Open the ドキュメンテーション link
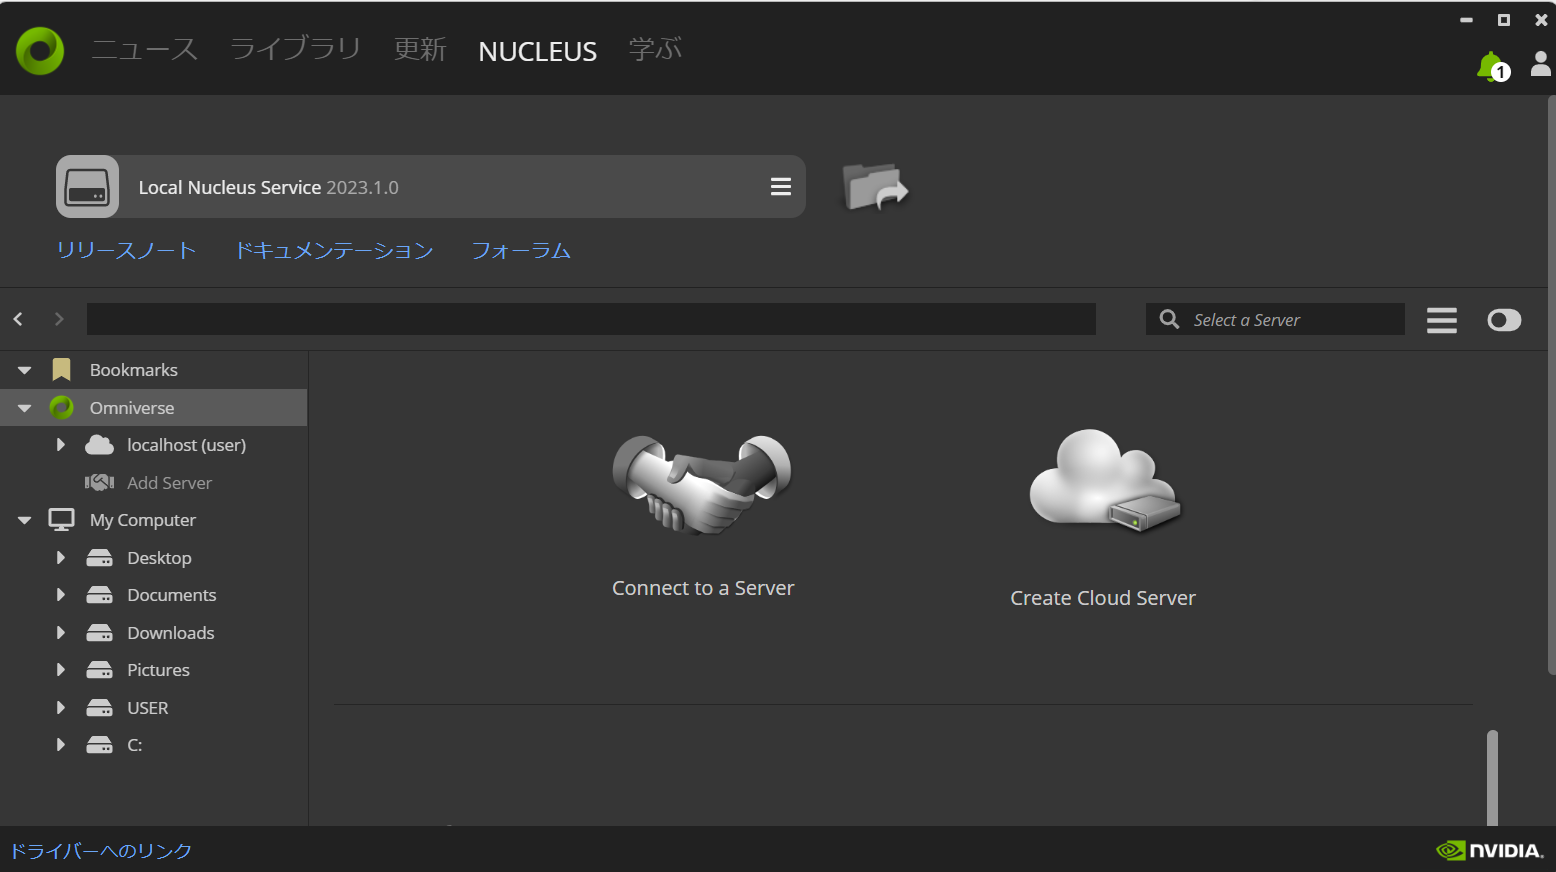Screen dimensions: 1556x872 coord(334,251)
